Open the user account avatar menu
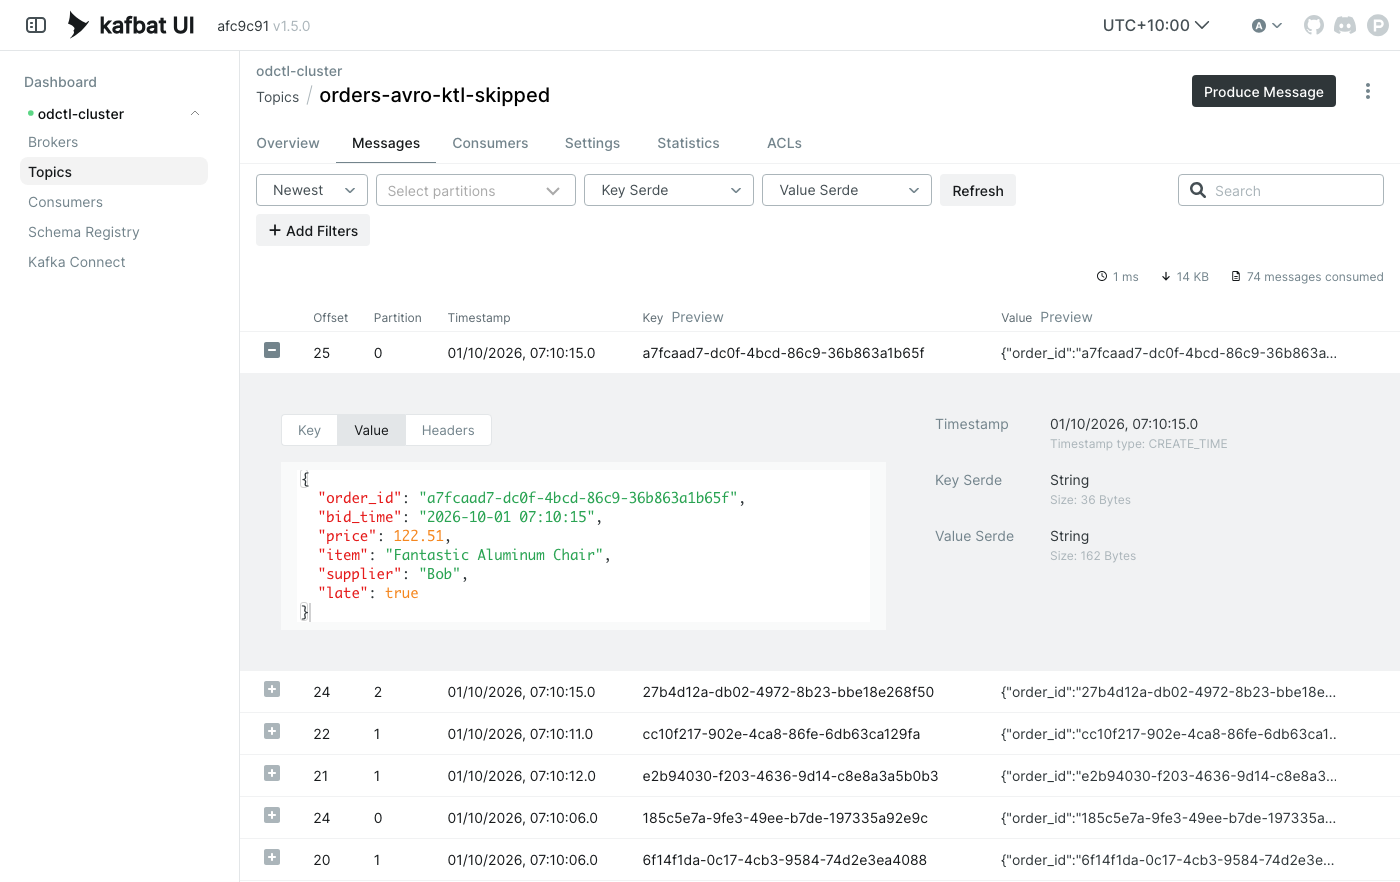Viewport: 1400px width, 882px height. (x=1267, y=25)
